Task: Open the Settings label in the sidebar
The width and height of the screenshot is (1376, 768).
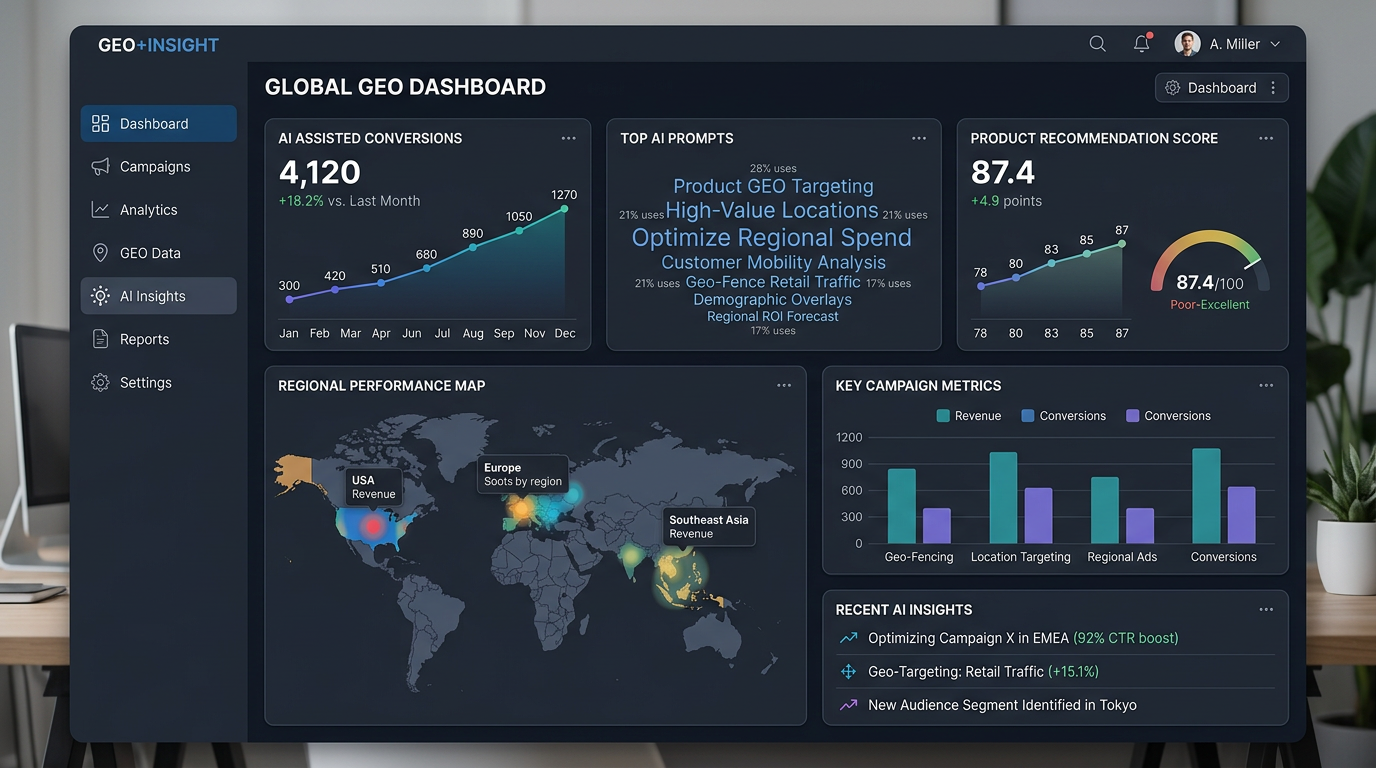Action: [146, 382]
